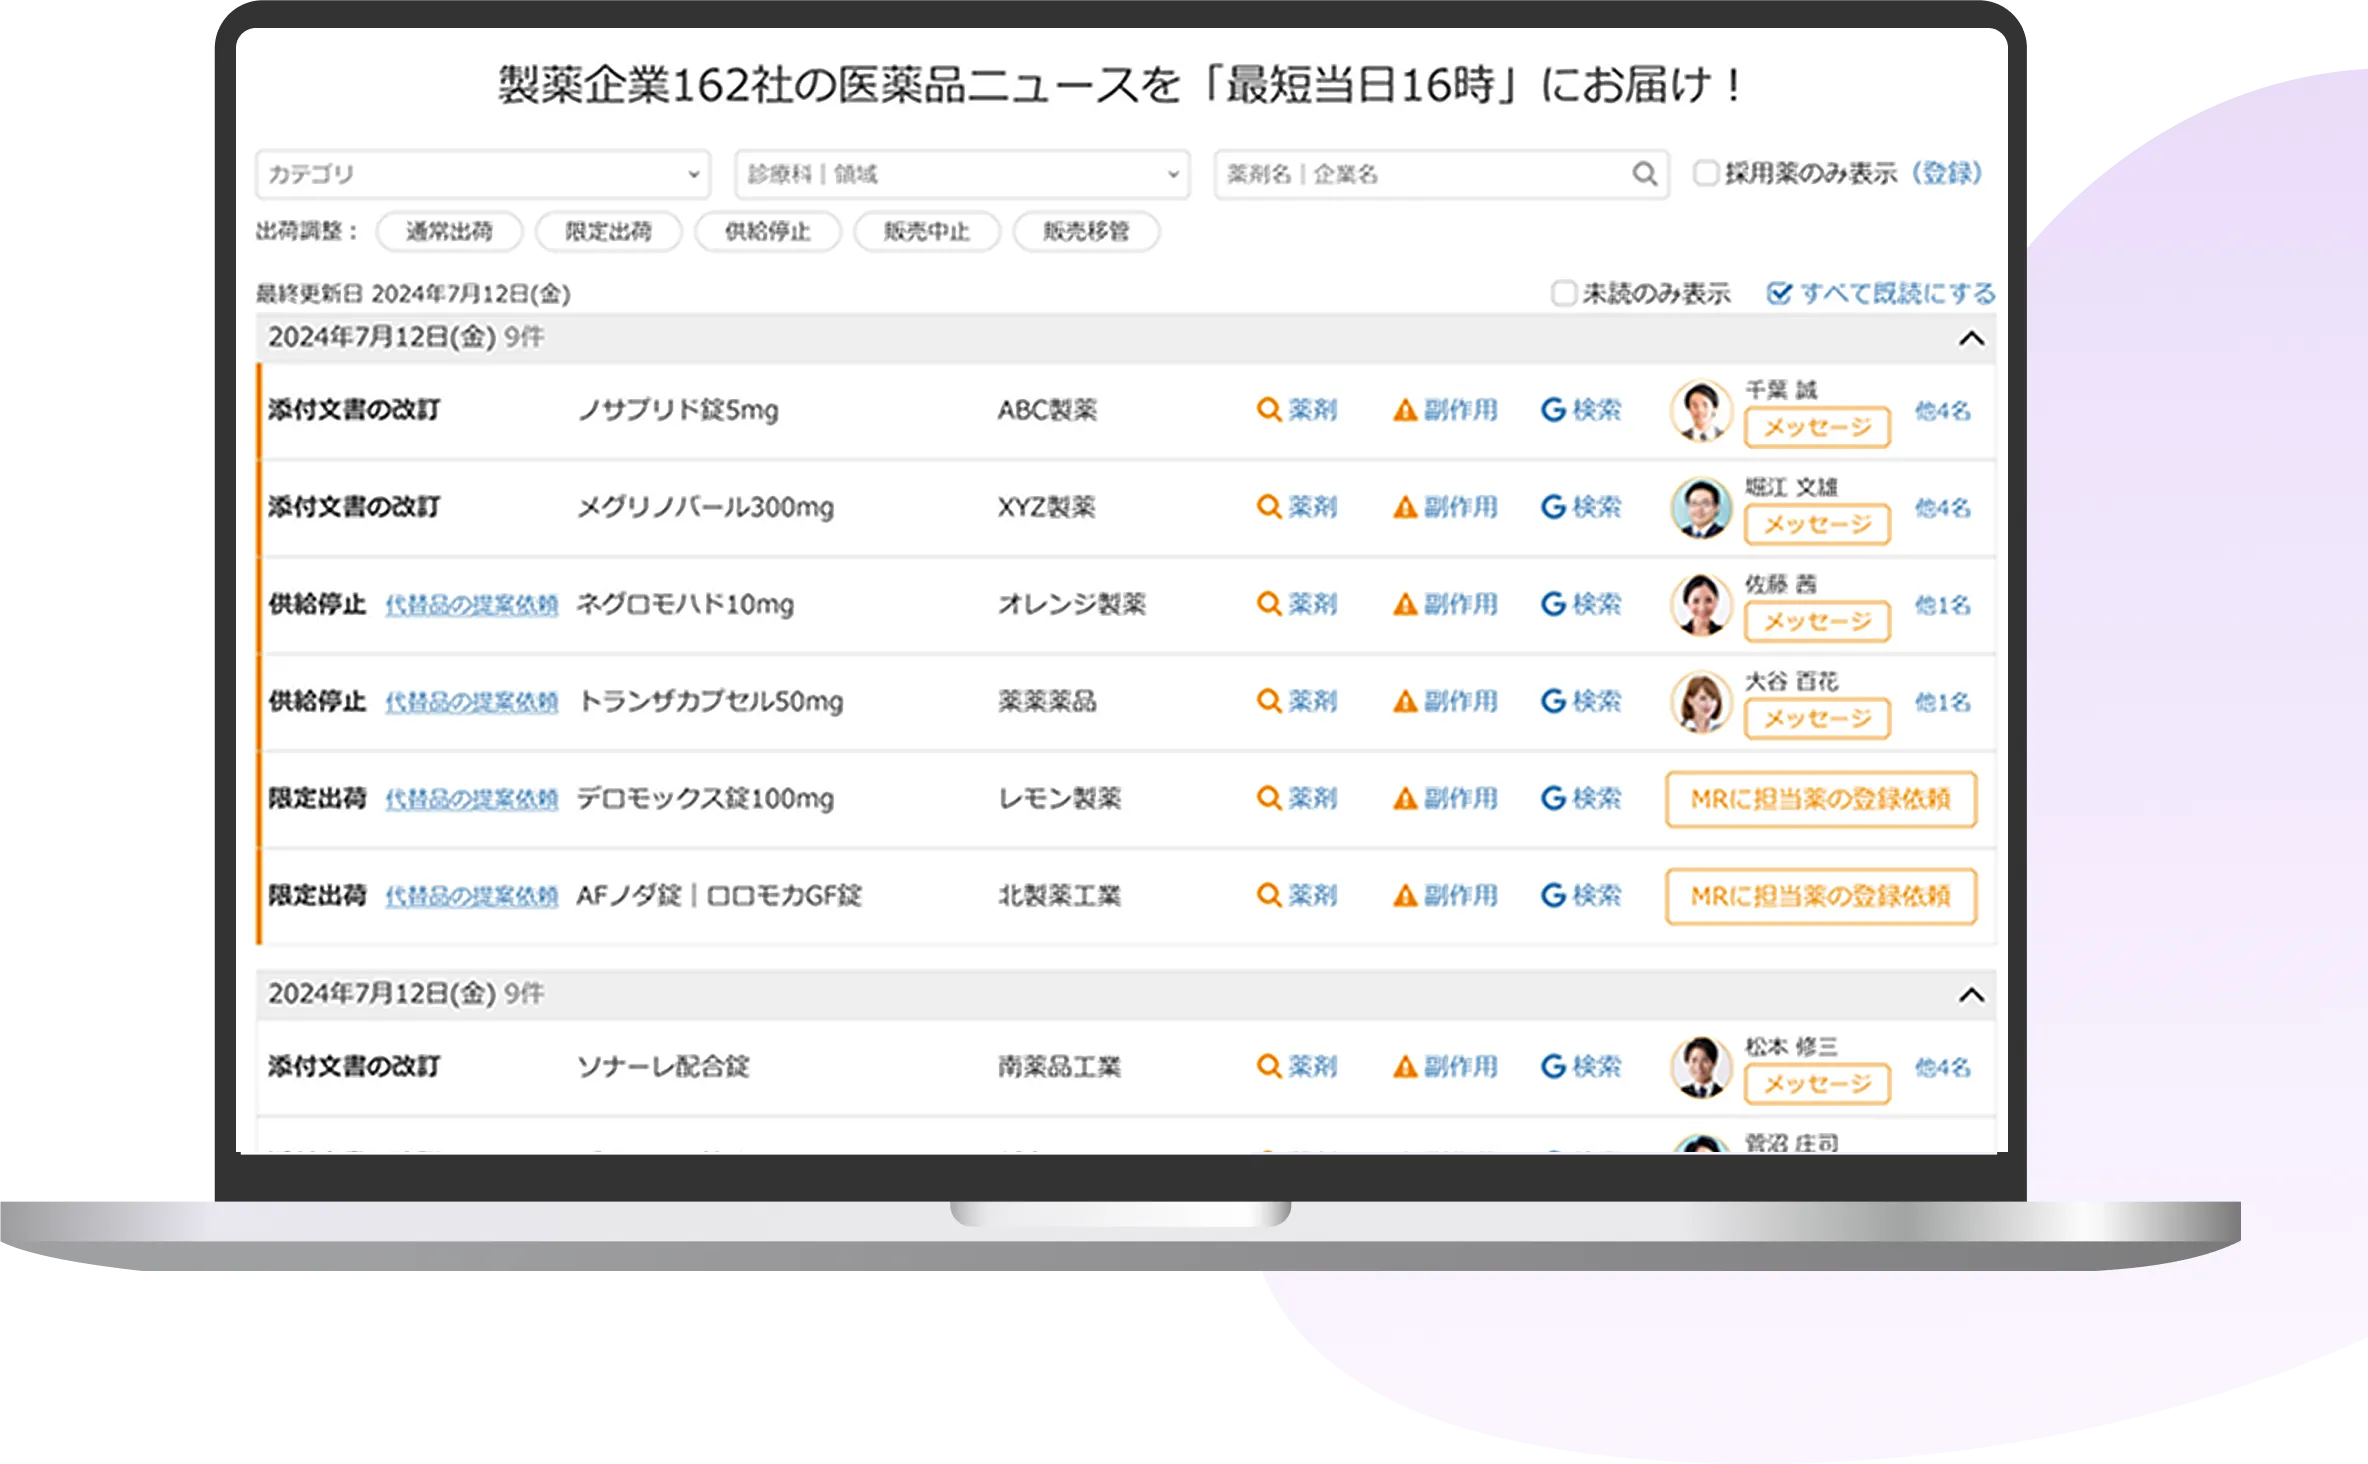Viewport: 2368px width, 1464px height.
Task: Click メッセージ button for 佐藤 茜
Action: (x=1816, y=622)
